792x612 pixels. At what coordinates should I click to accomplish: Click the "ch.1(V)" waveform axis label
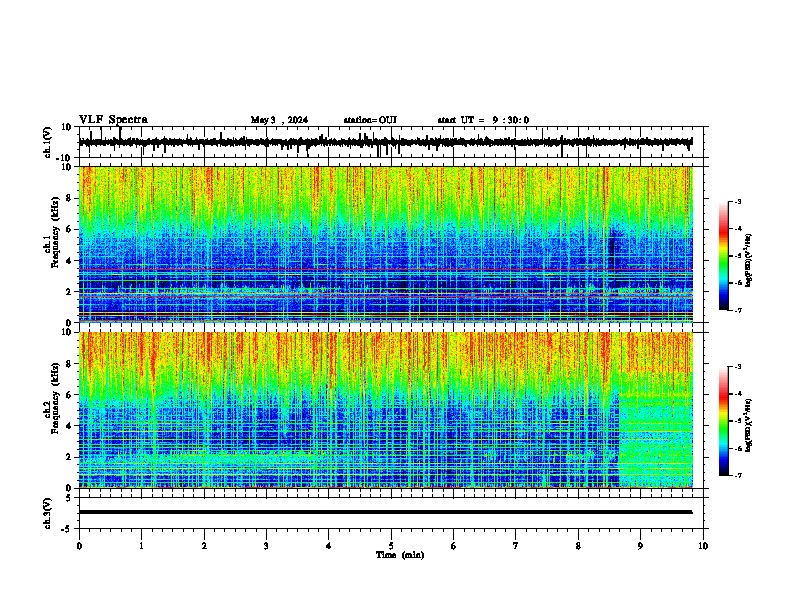coord(48,142)
